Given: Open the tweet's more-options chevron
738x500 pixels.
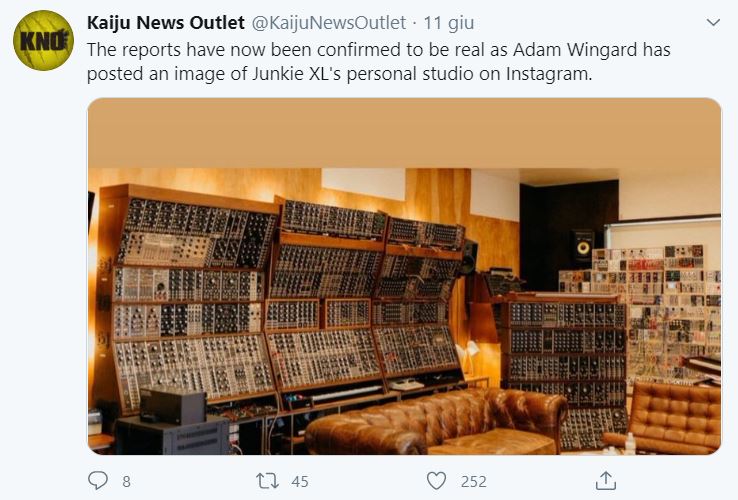Looking at the screenshot, I should point(714,22).
